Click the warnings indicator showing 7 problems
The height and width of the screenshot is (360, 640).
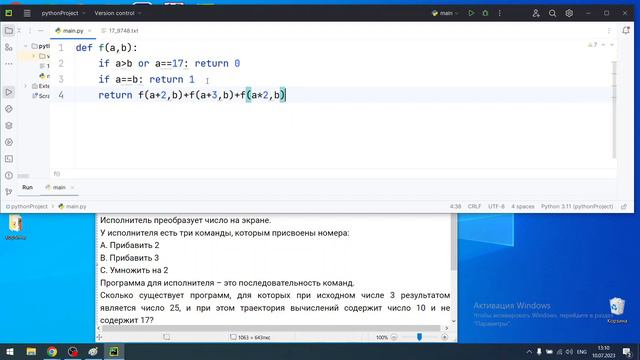[593, 45]
